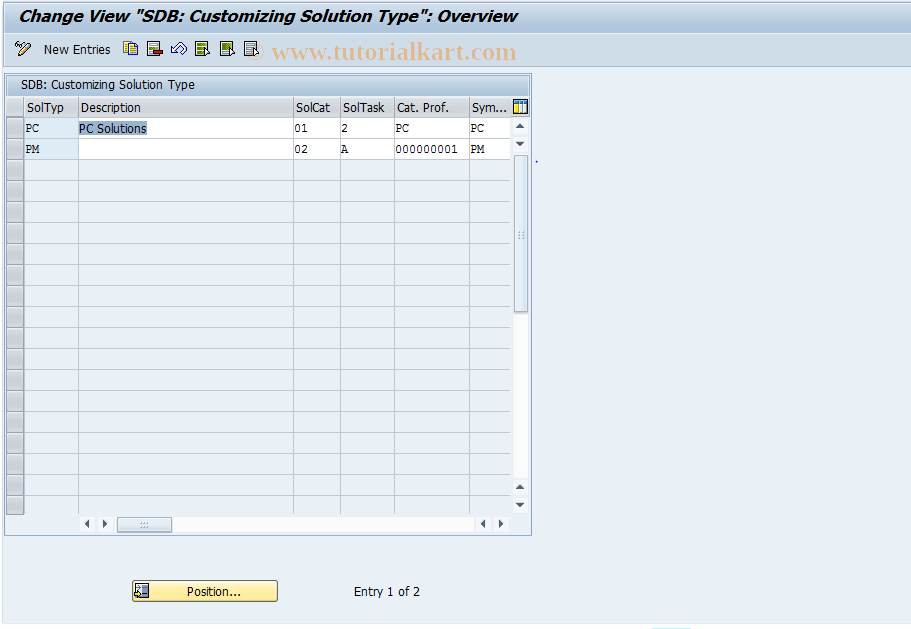Viewport: 911px width, 629px height.
Task: Click the PC Solutions description field
Action: (186, 128)
